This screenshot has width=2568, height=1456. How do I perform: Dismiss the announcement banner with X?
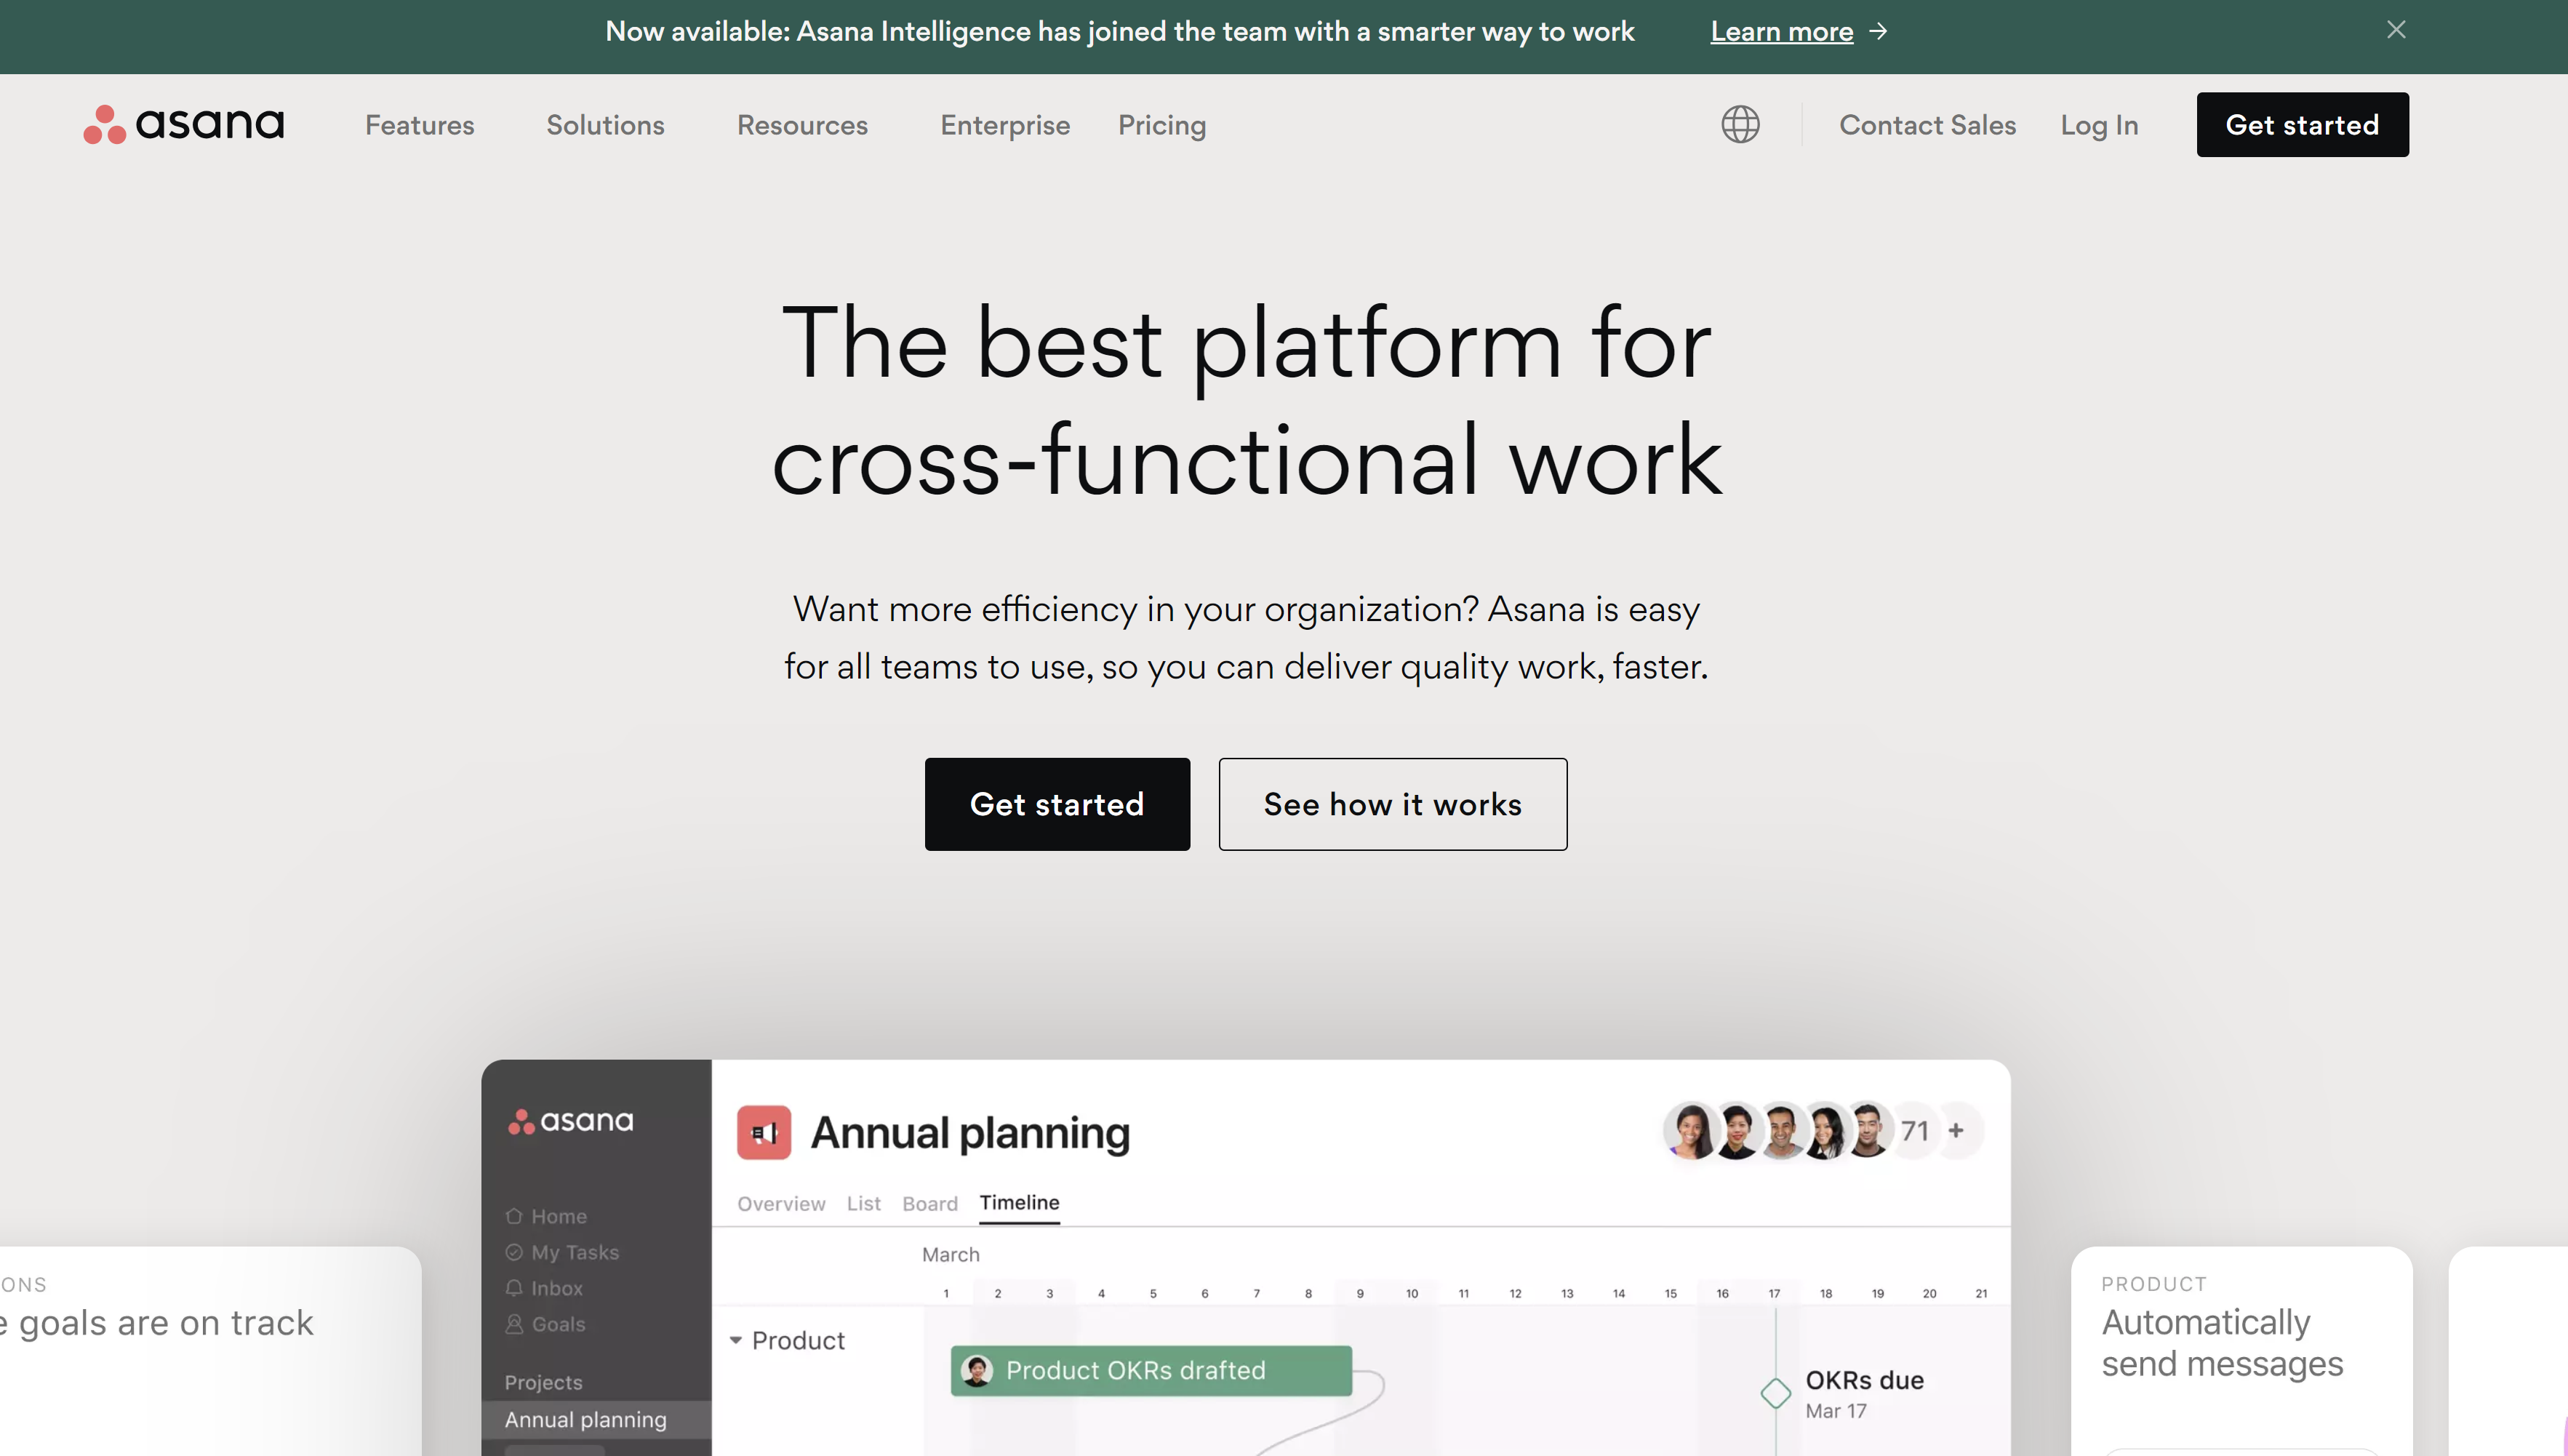point(2396,30)
